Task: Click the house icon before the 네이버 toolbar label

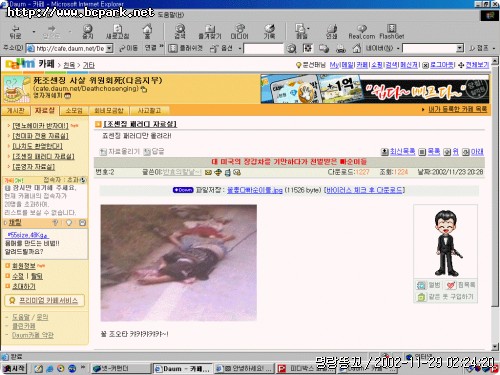Action: [x=357, y=49]
